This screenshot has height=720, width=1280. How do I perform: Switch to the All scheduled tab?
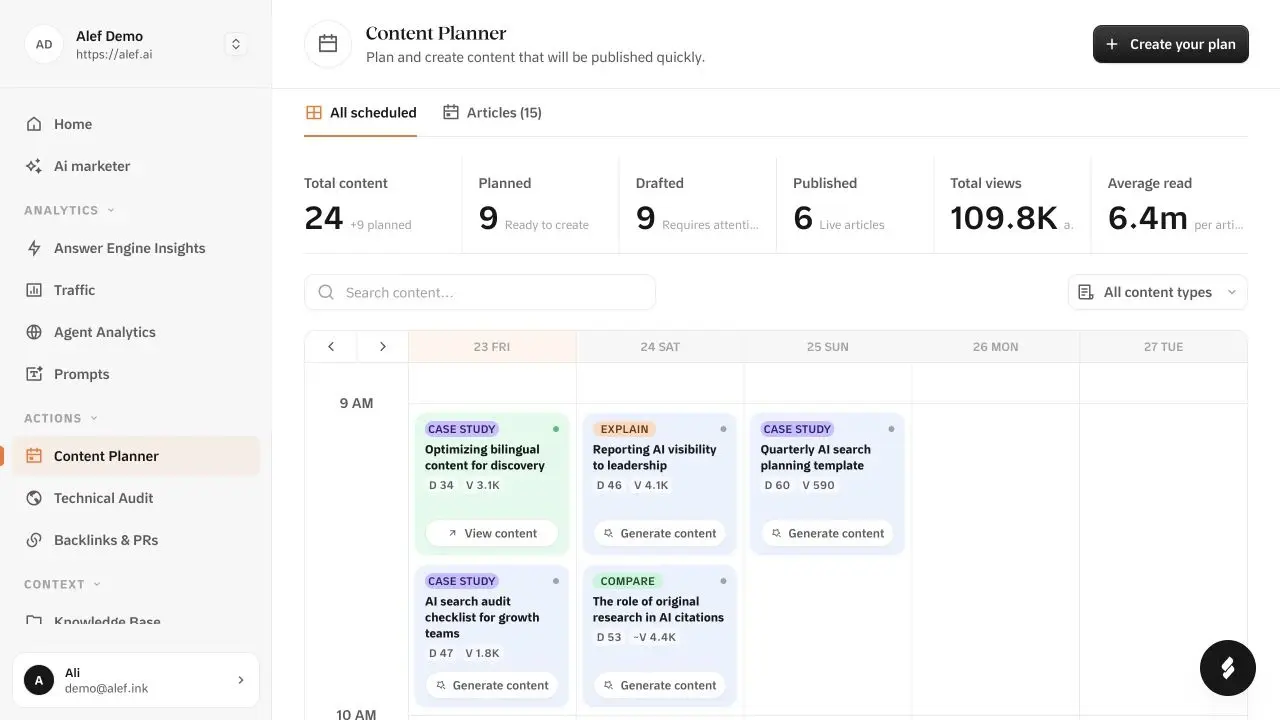click(361, 113)
